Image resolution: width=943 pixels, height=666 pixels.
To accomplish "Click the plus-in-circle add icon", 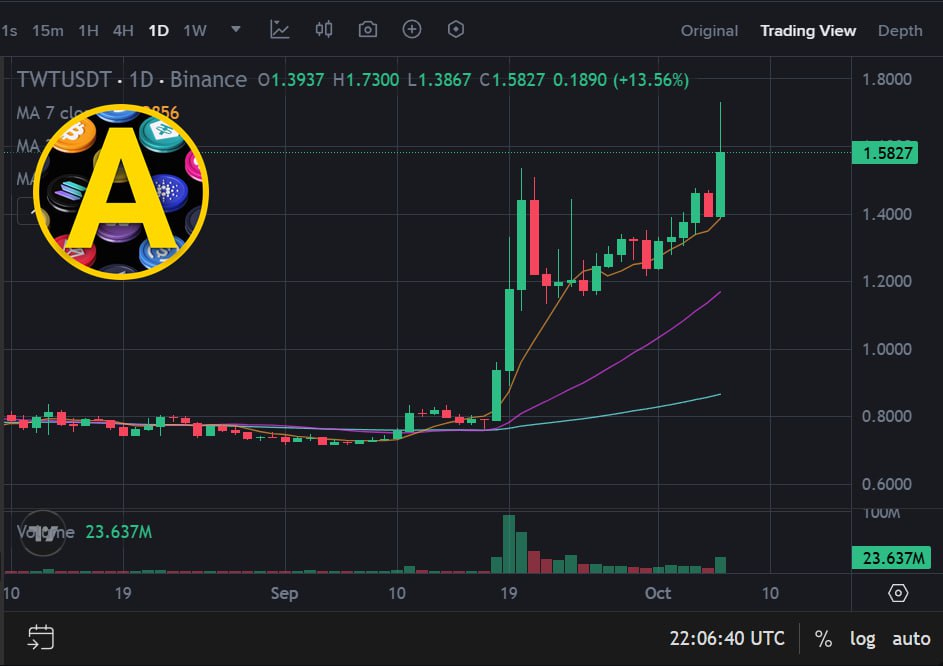I will [412, 29].
